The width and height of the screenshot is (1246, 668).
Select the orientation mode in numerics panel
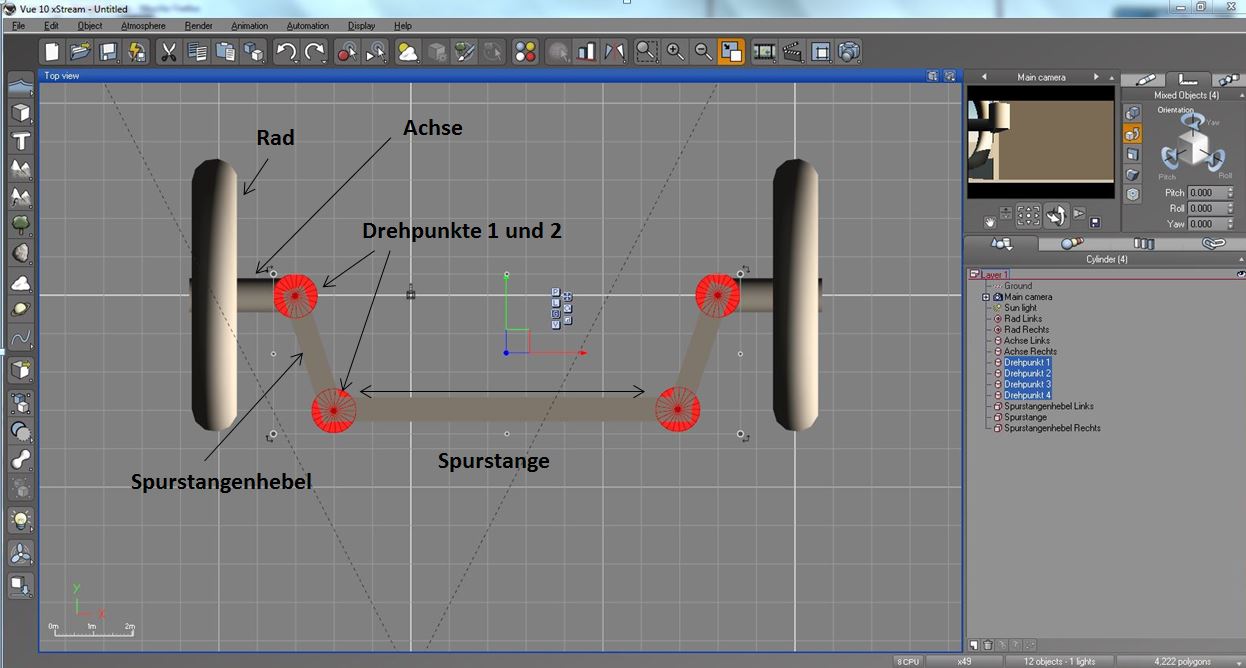click(x=1133, y=133)
